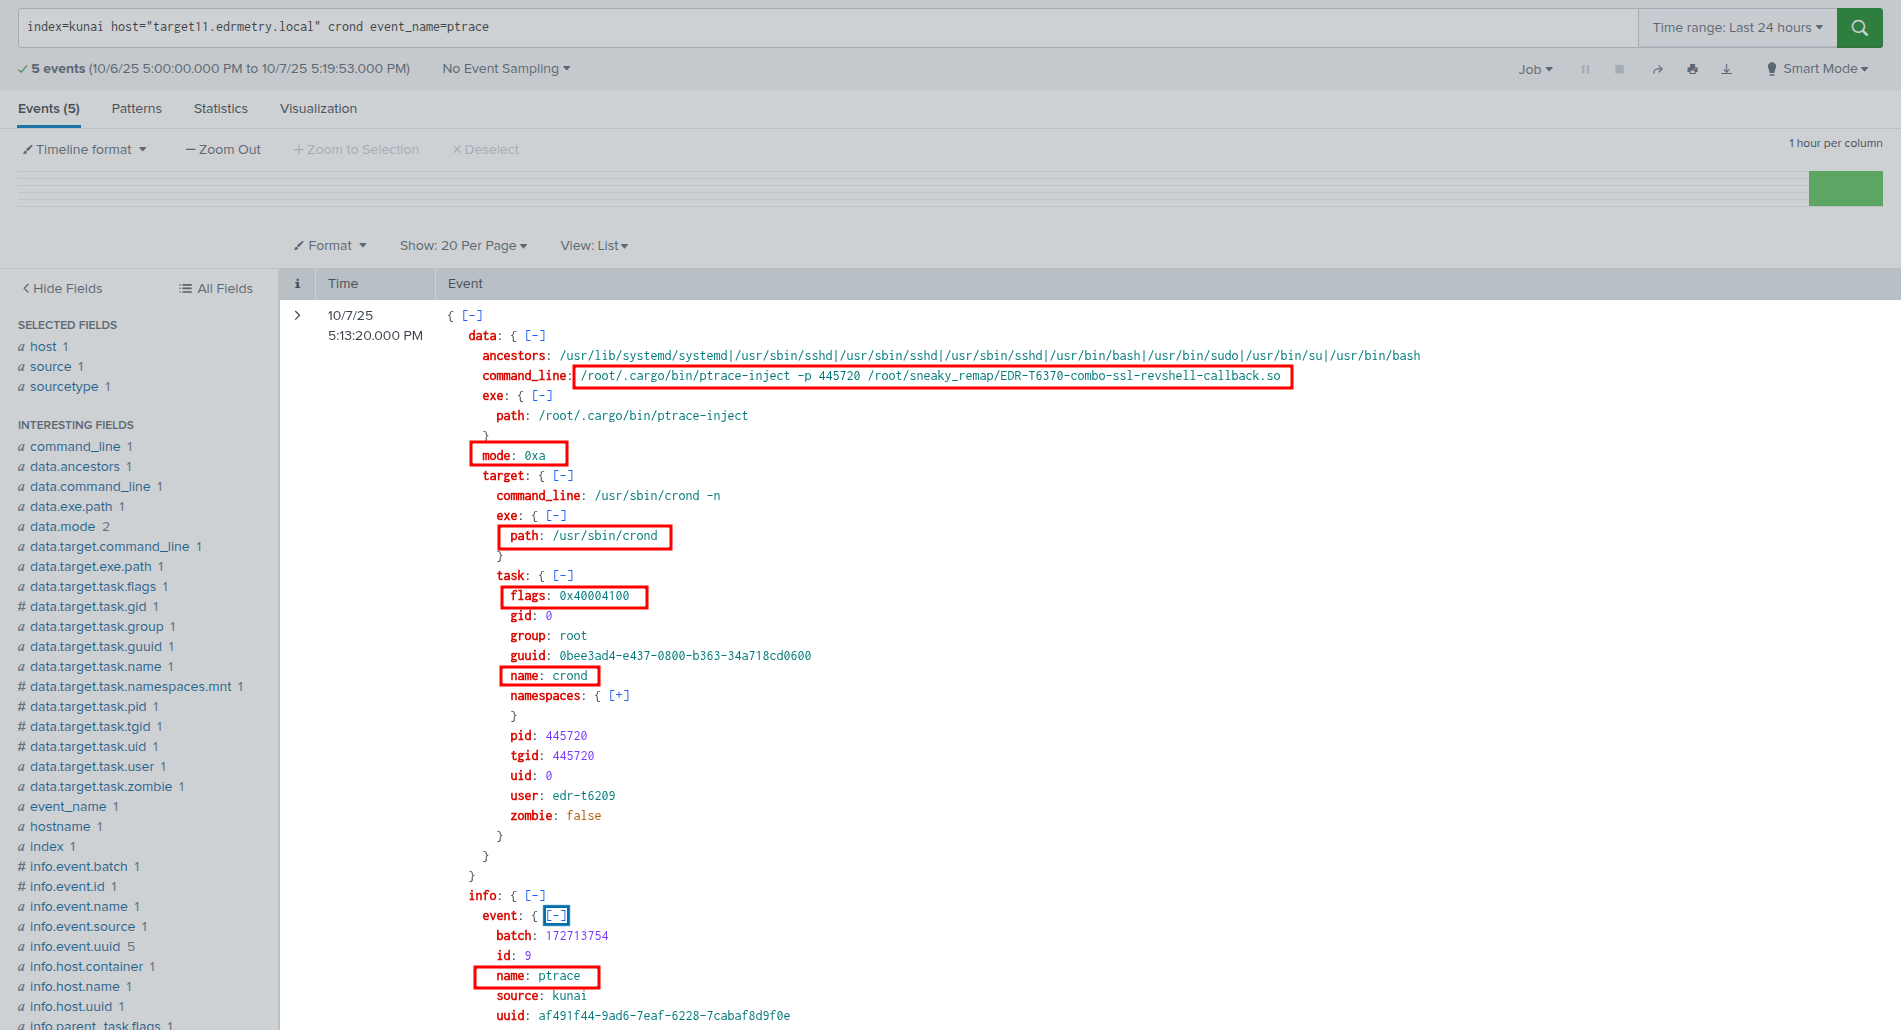This screenshot has width=1901, height=1030.
Task: Click the Share job arrow icon
Action: (x=1657, y=69)
